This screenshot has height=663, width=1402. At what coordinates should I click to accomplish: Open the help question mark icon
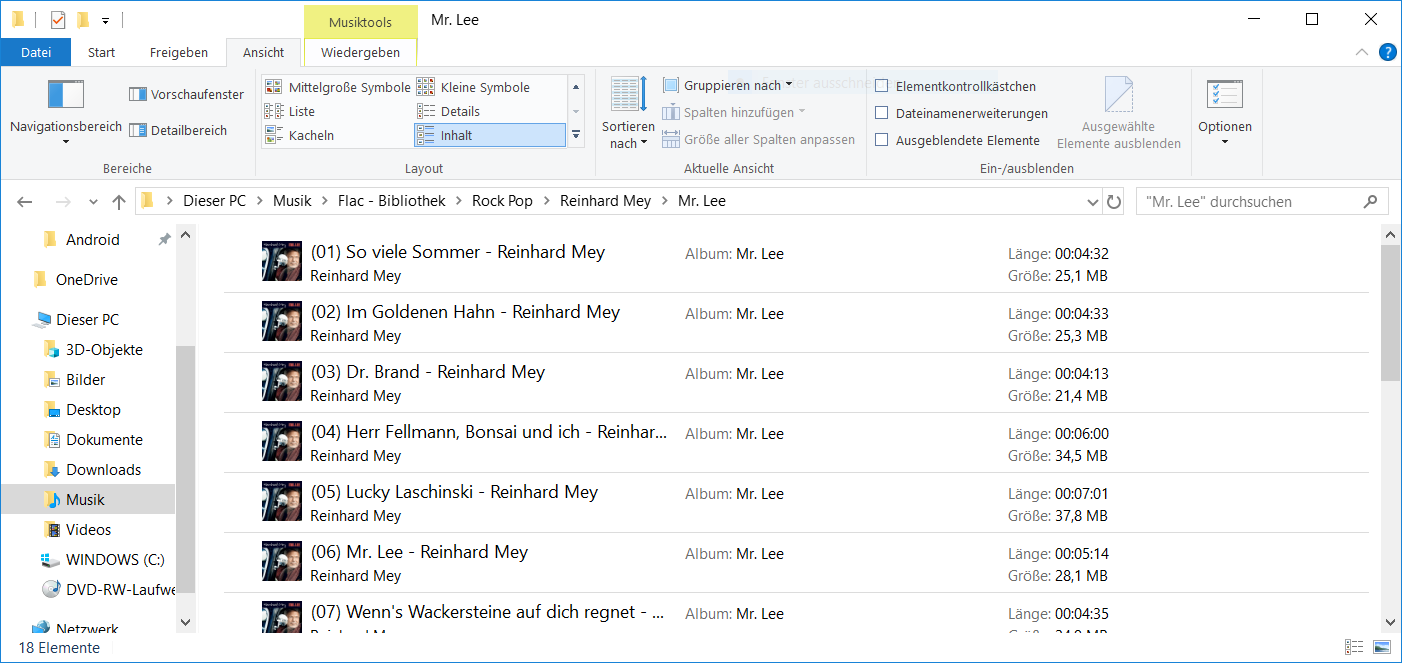pyautogui.click(x=1387, y=52)
